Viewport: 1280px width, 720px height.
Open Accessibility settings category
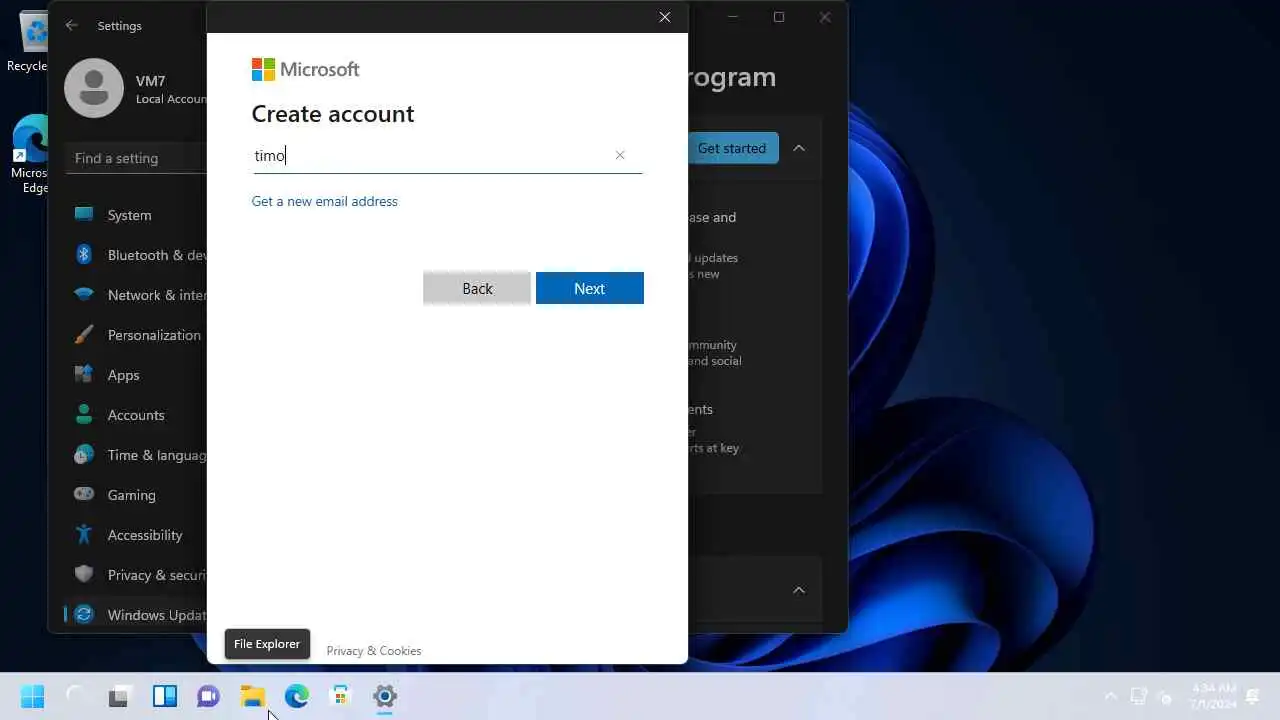click(x=136, y=535)
